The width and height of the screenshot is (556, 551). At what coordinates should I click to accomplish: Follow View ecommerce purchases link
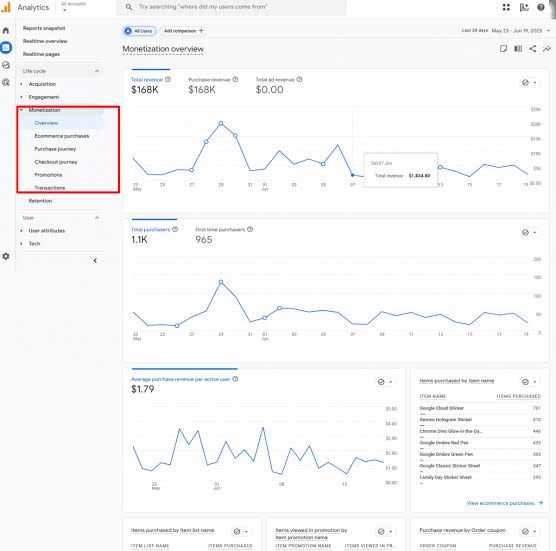[505, 503]
